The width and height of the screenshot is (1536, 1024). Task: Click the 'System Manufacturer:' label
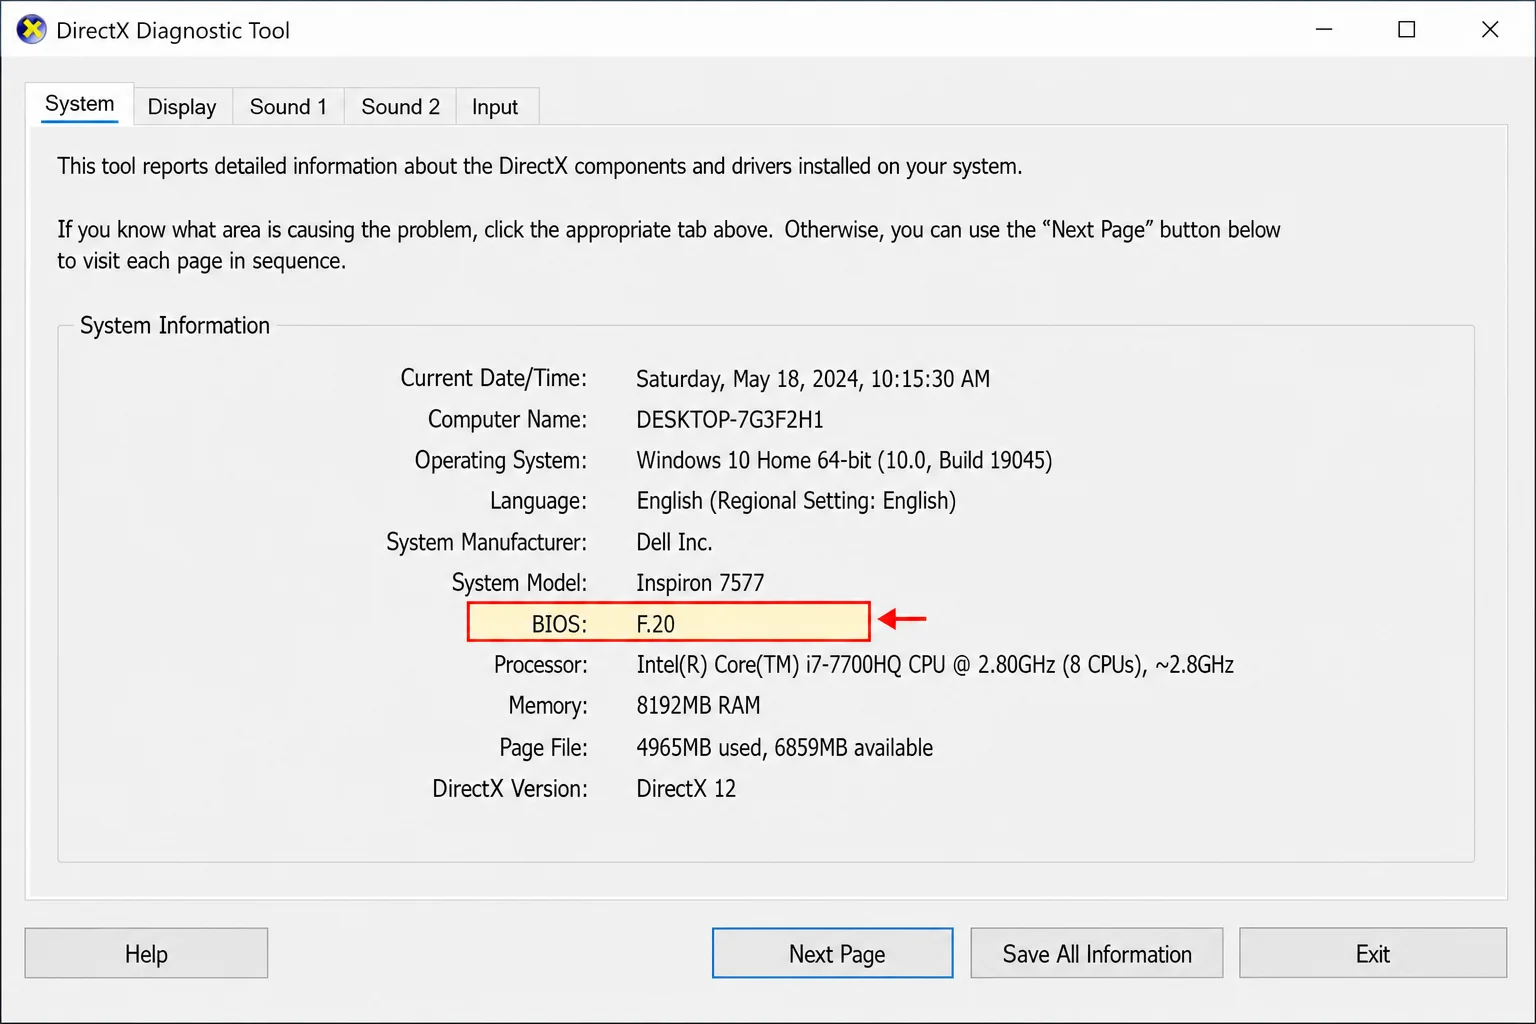click(487, 542)
